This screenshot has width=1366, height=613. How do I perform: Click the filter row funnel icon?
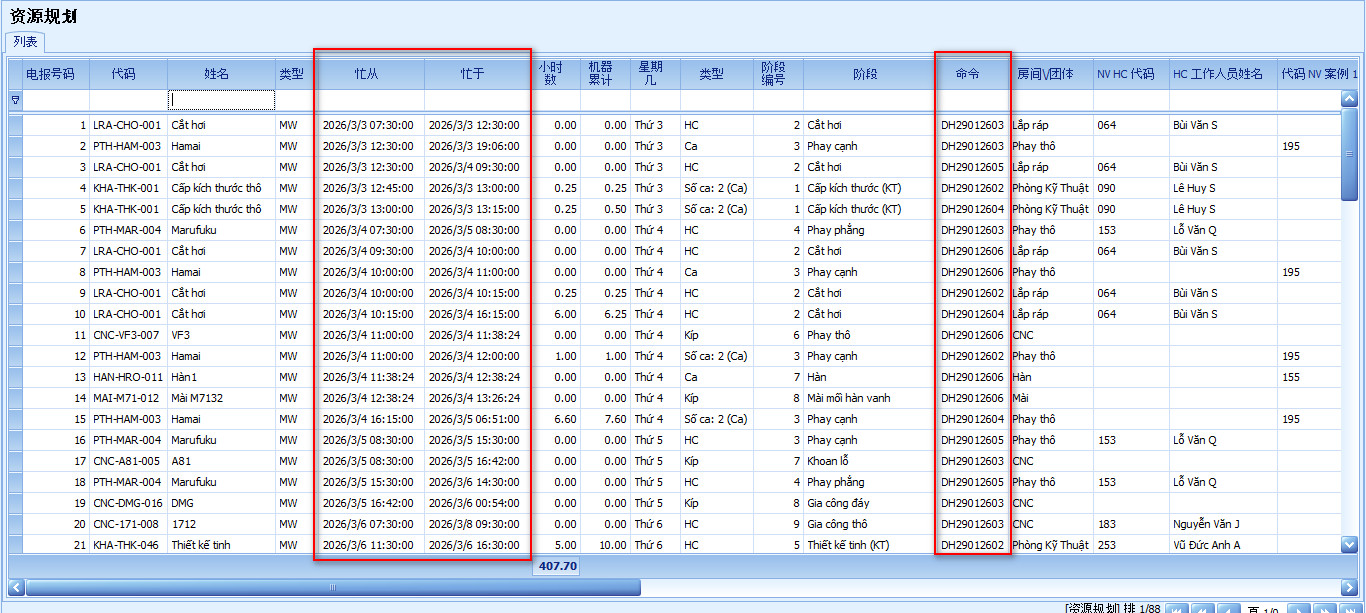[14, 100]
